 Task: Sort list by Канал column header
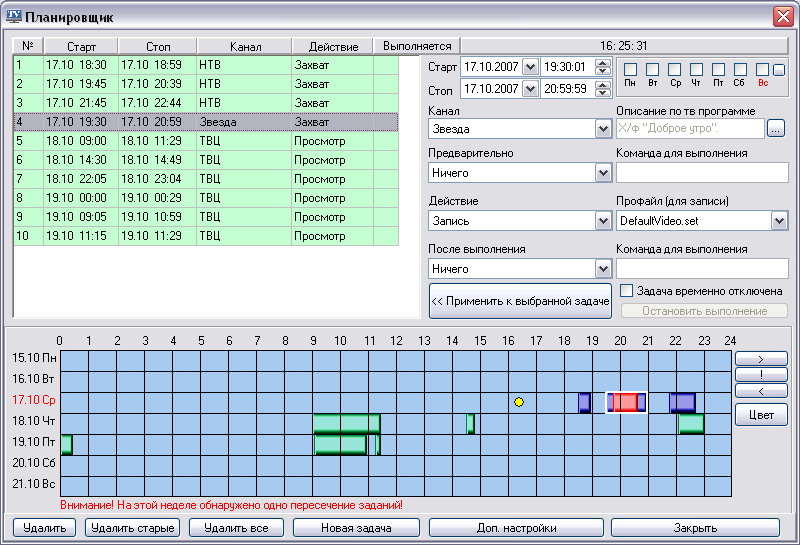click(x=244, y=46)
